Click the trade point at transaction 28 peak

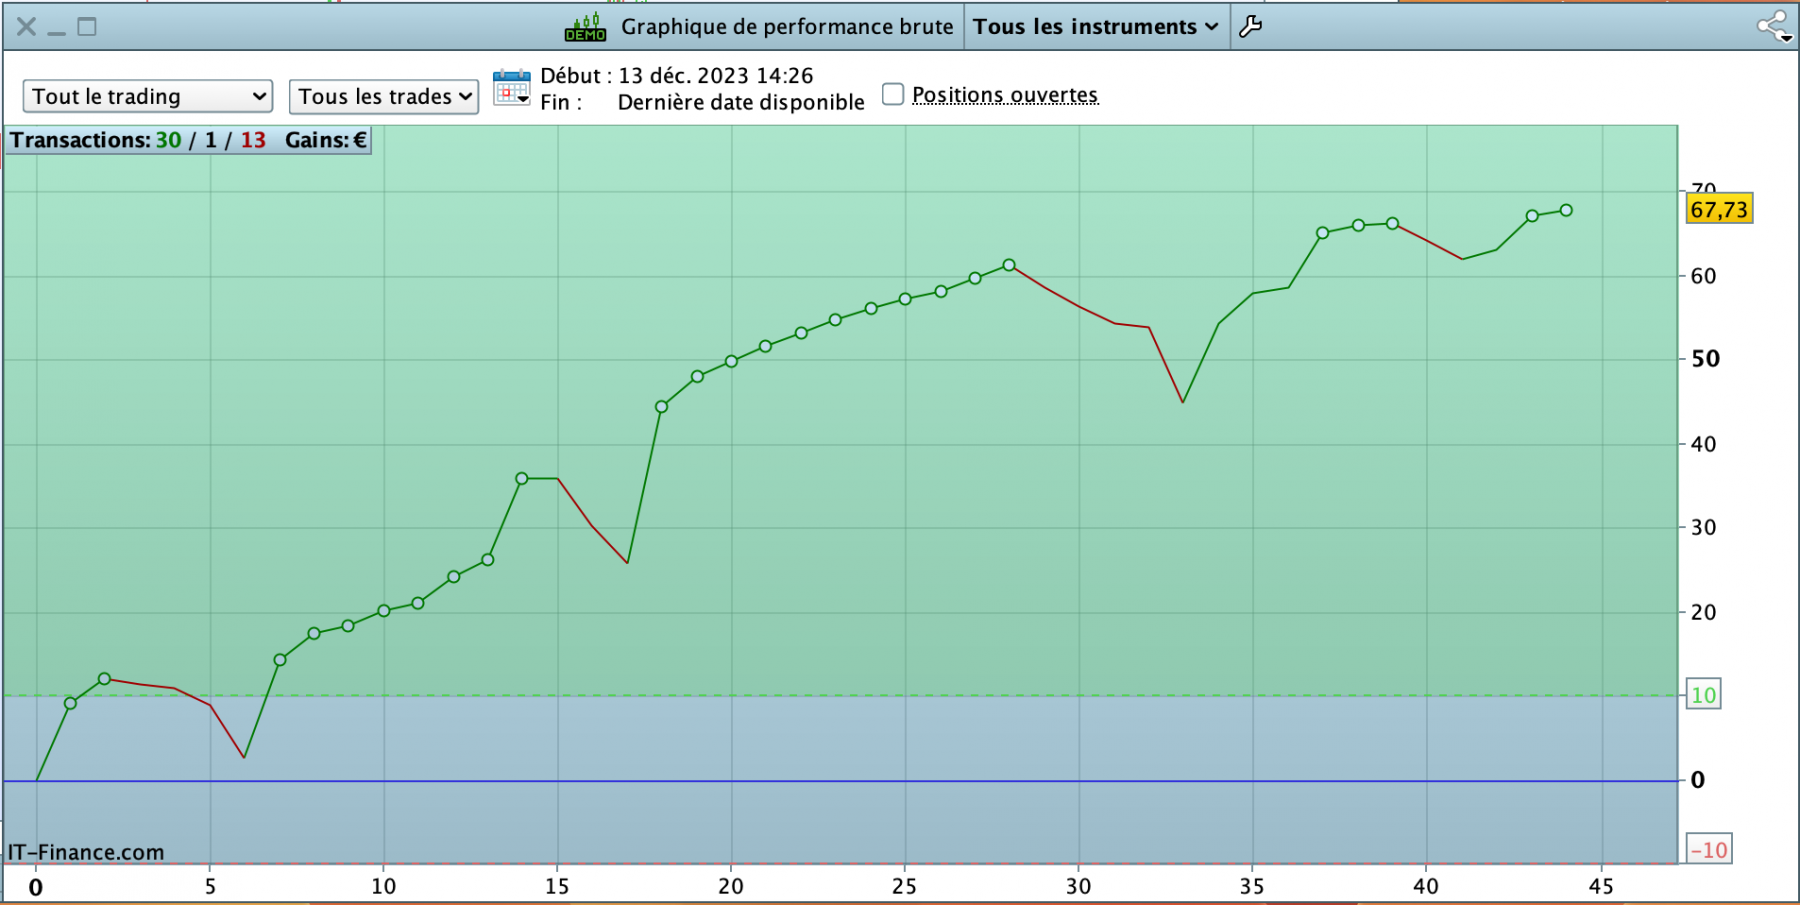pyautogui.click(x=1009, y=265)
